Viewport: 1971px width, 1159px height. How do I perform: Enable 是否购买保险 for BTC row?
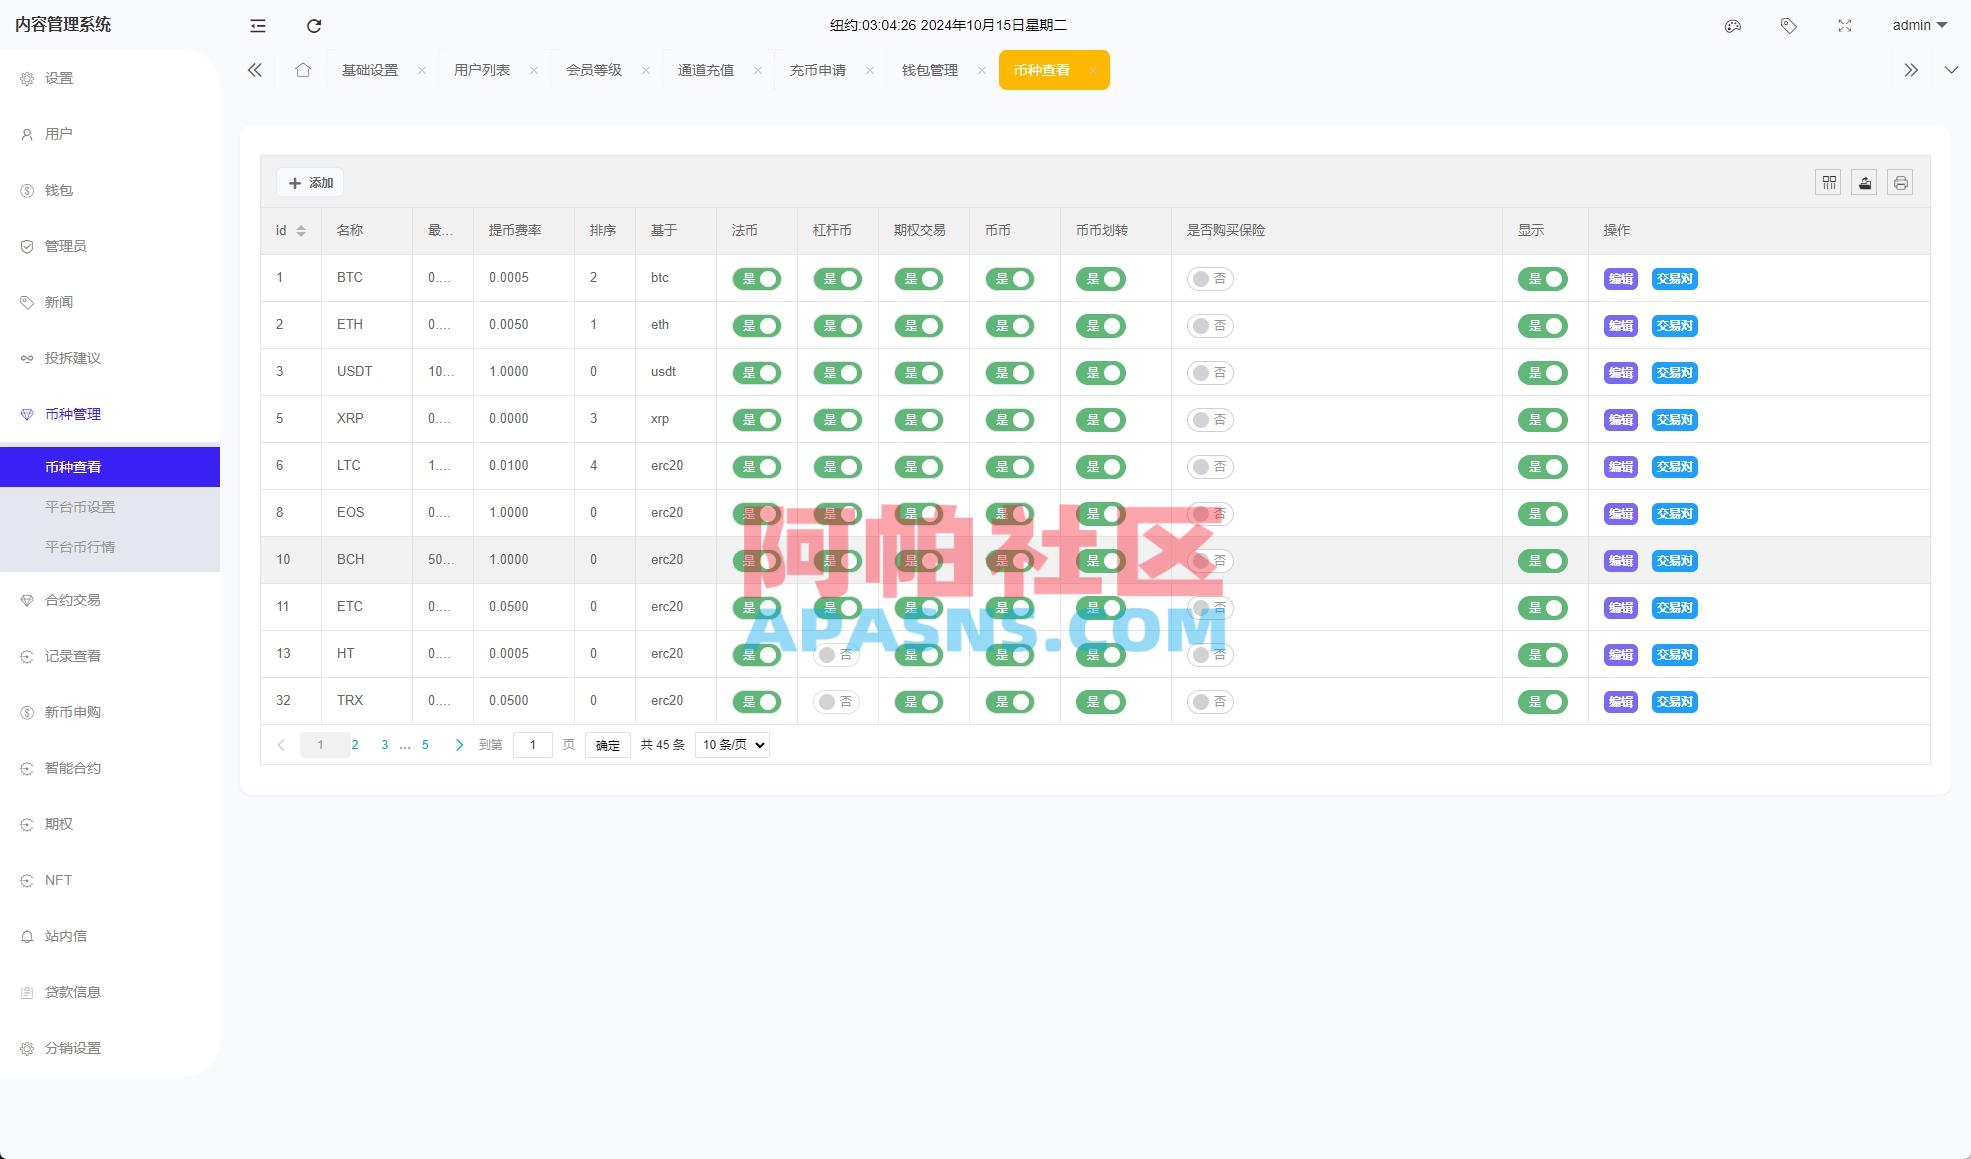coord(1209,279)
